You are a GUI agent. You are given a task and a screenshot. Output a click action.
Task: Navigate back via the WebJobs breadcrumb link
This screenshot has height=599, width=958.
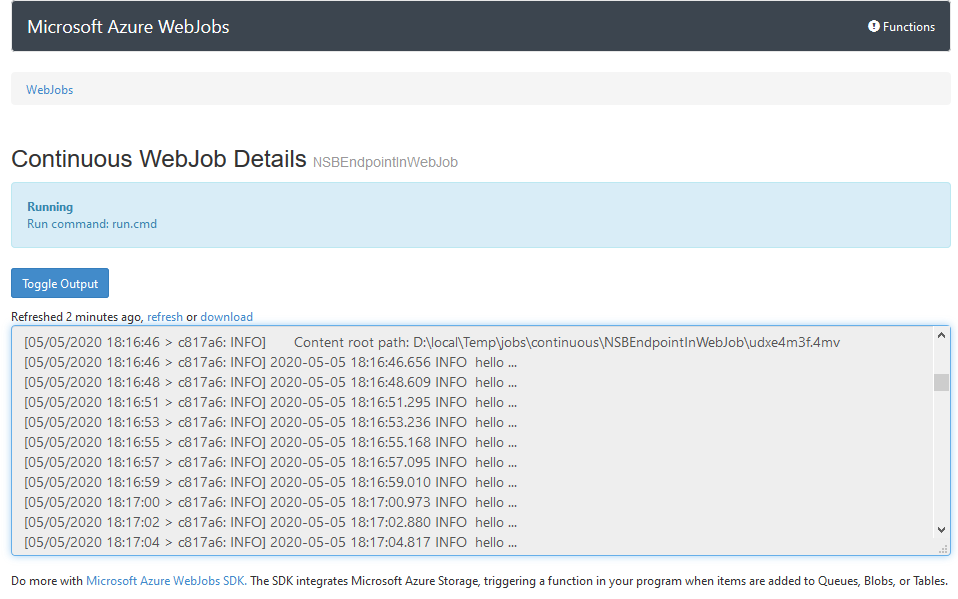pyautogui.click(x=49, y=89)
